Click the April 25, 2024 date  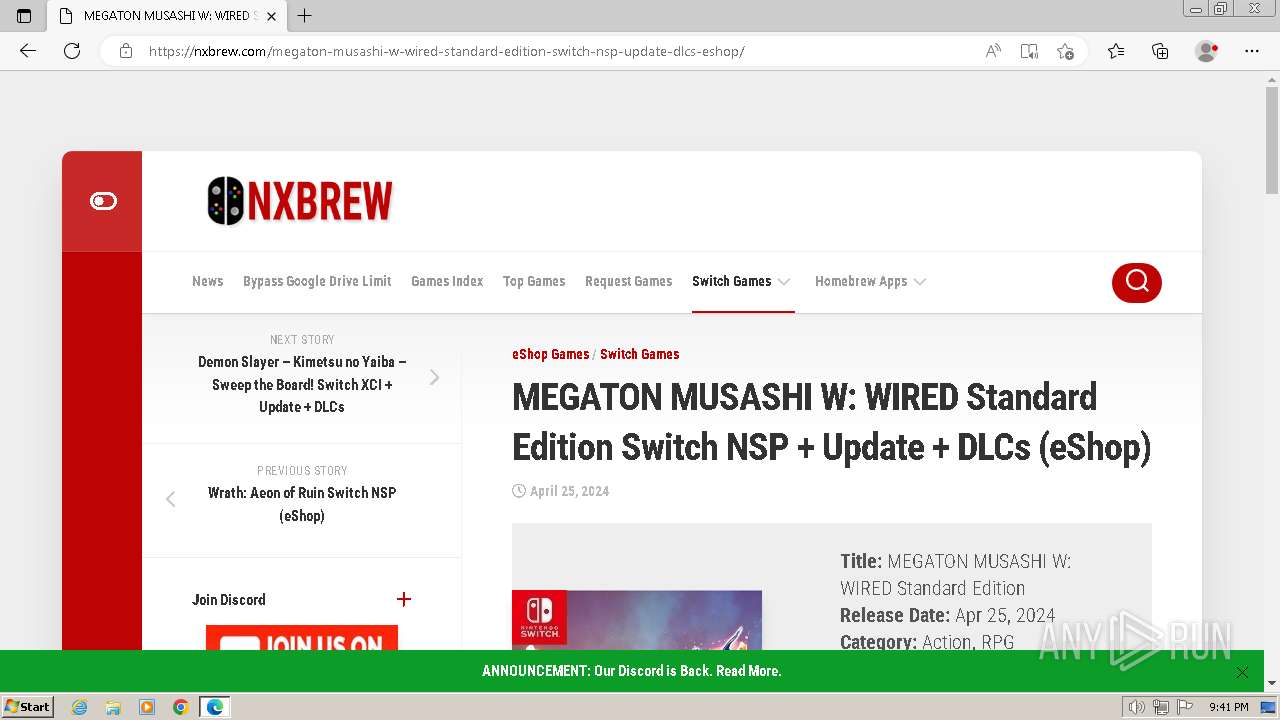(x=569, y=491)
